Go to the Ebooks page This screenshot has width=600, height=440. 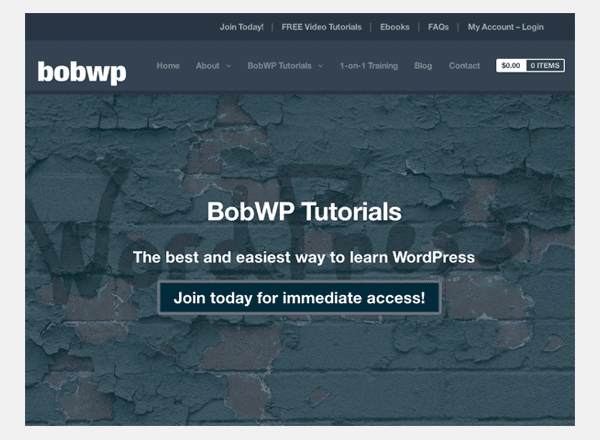(x=395, y=27)
